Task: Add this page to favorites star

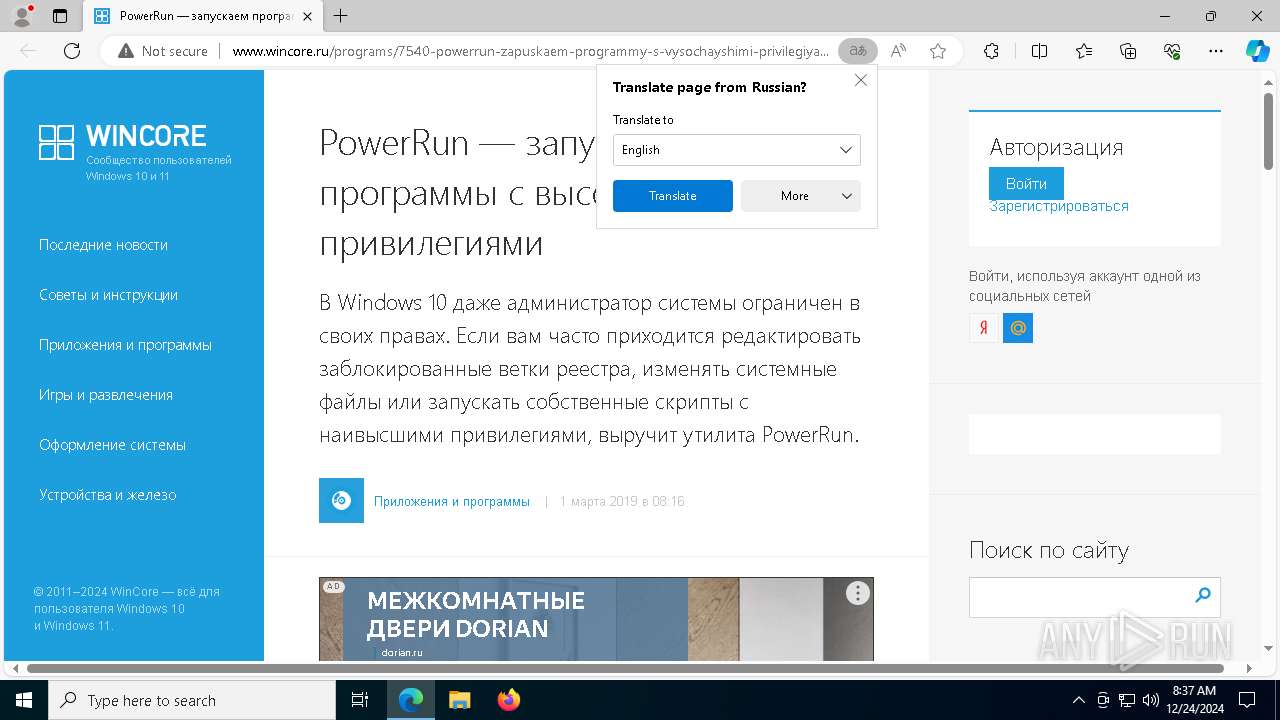Action: point(937,51)
